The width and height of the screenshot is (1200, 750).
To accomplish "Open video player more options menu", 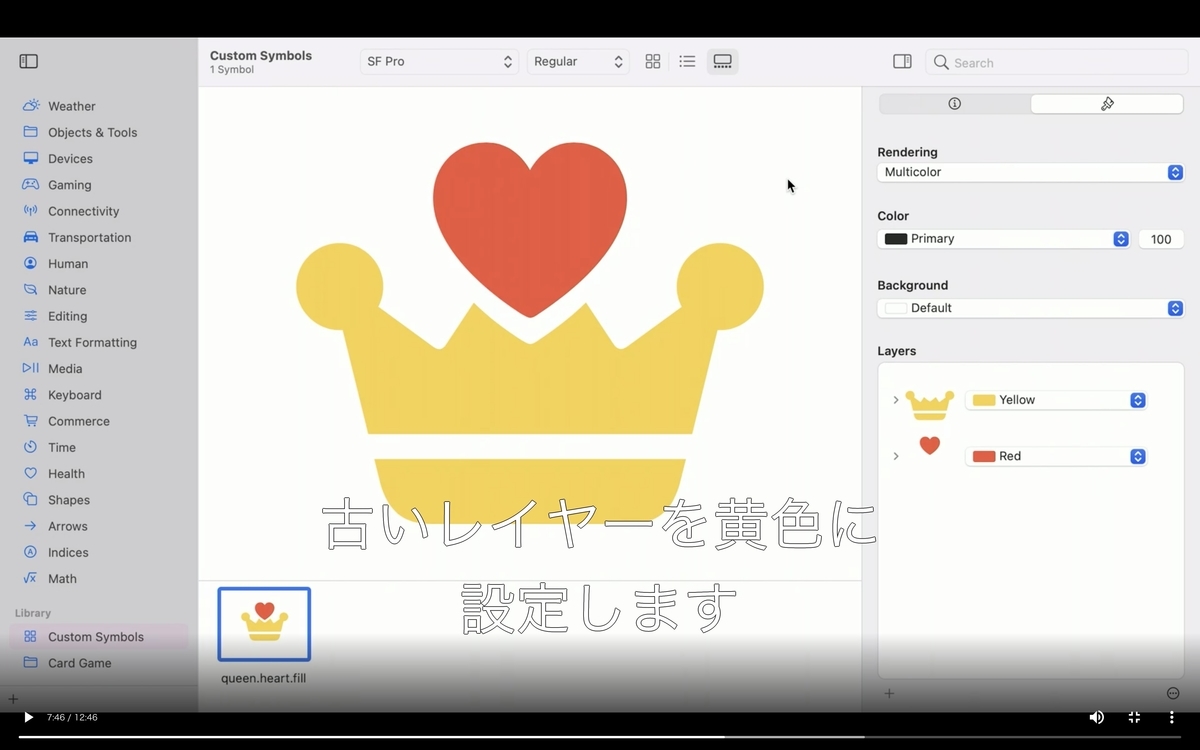I will point(1171,717).
